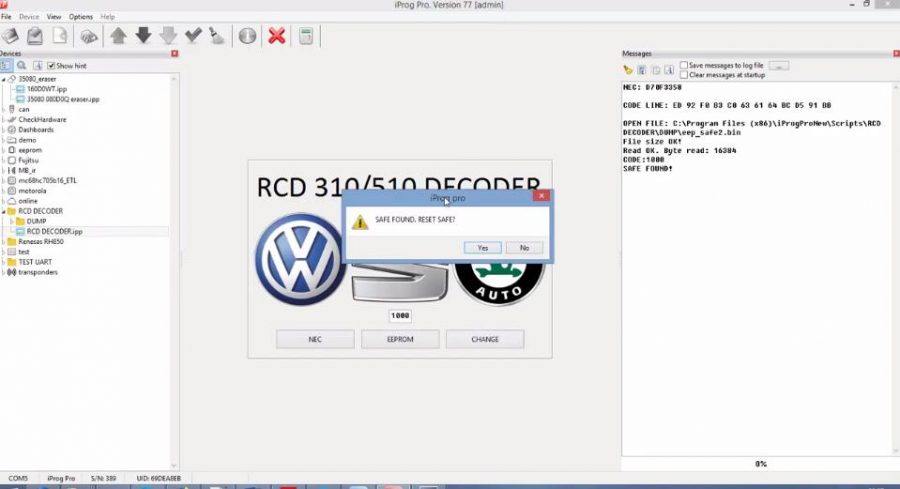Click the third icon in Messages toolbar
This screenshot has height=489, width=900.
point(655,70)
